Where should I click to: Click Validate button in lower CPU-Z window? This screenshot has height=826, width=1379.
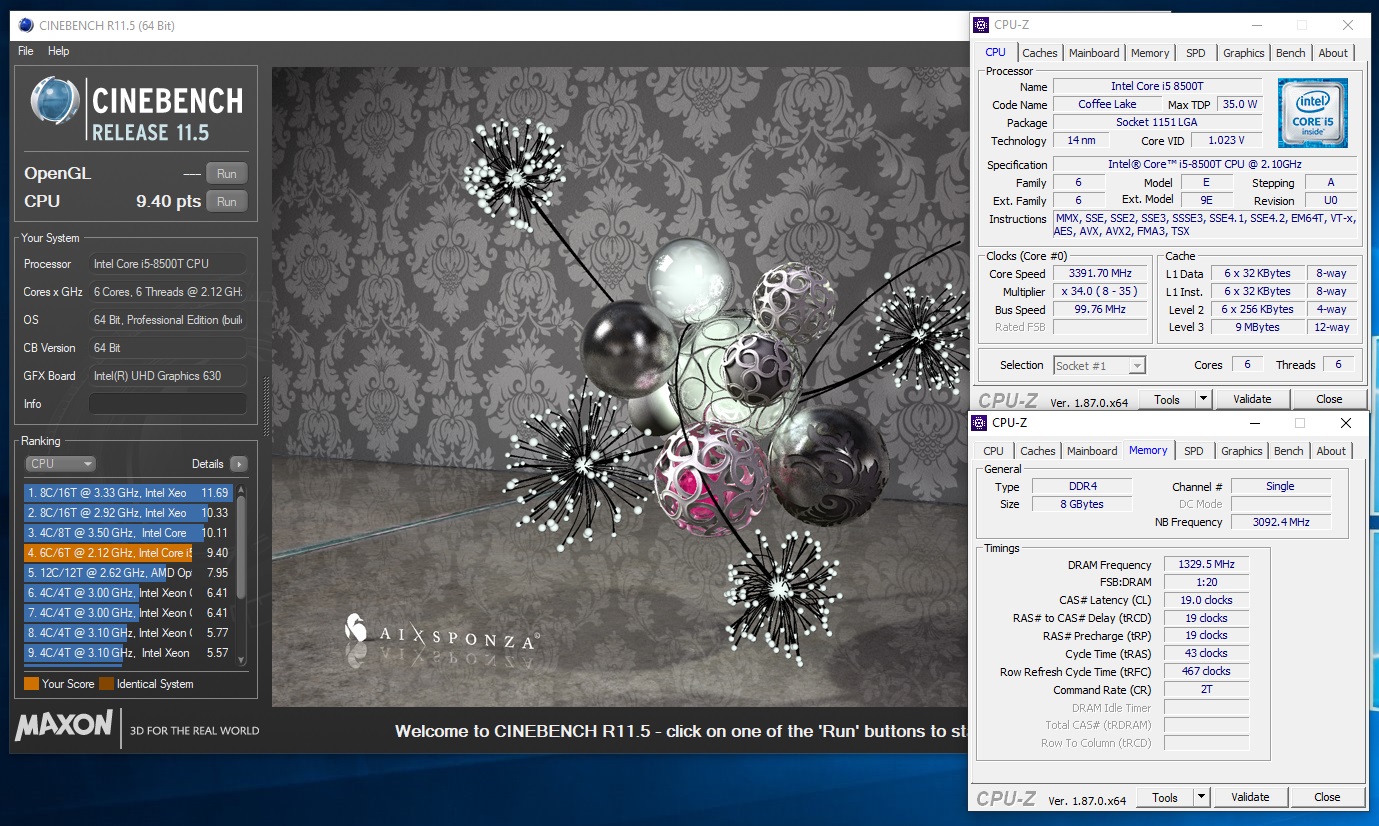point(1250,797)
